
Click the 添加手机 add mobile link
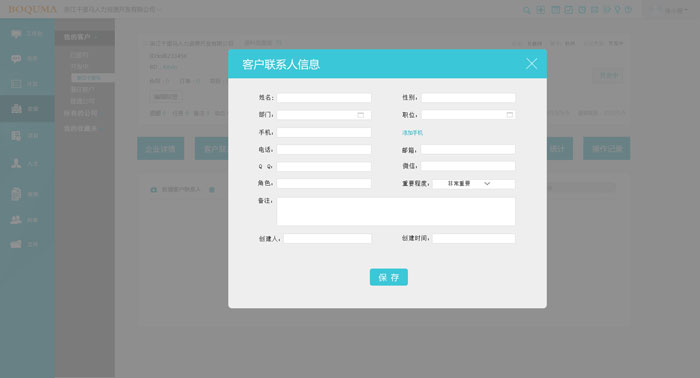click(x=412, y=133)
